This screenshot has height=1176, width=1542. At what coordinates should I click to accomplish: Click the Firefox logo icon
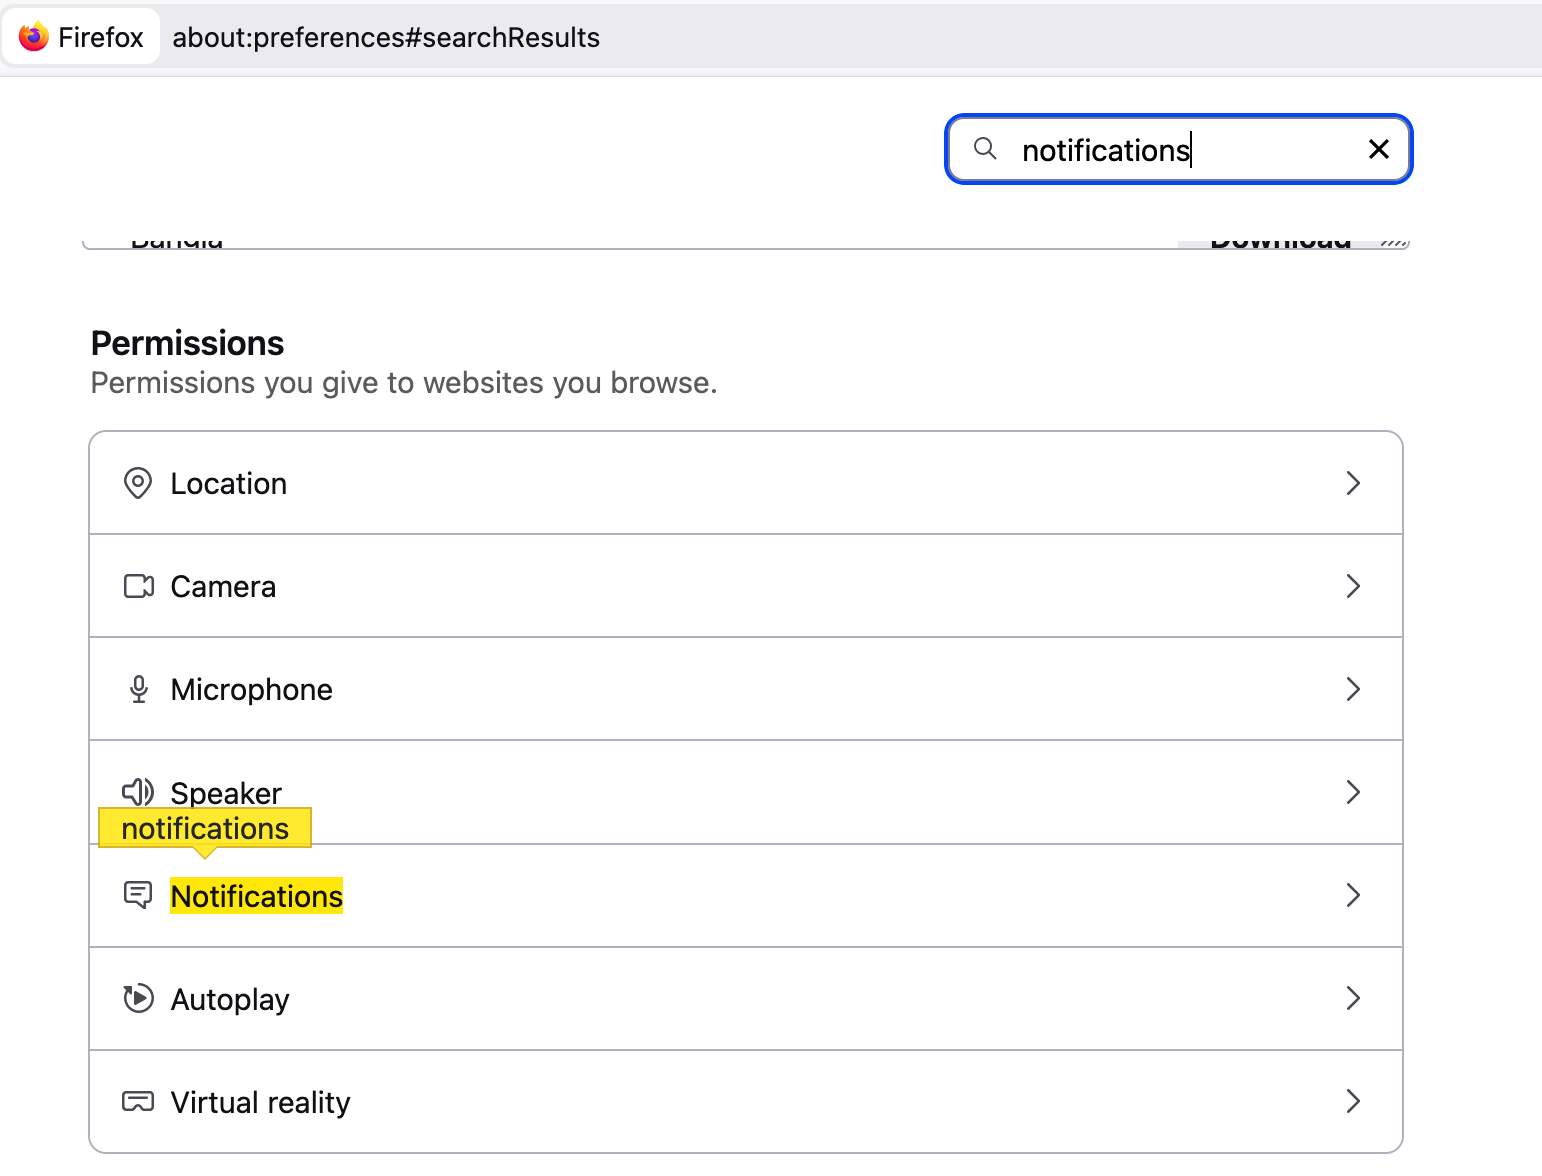[34, 37]
